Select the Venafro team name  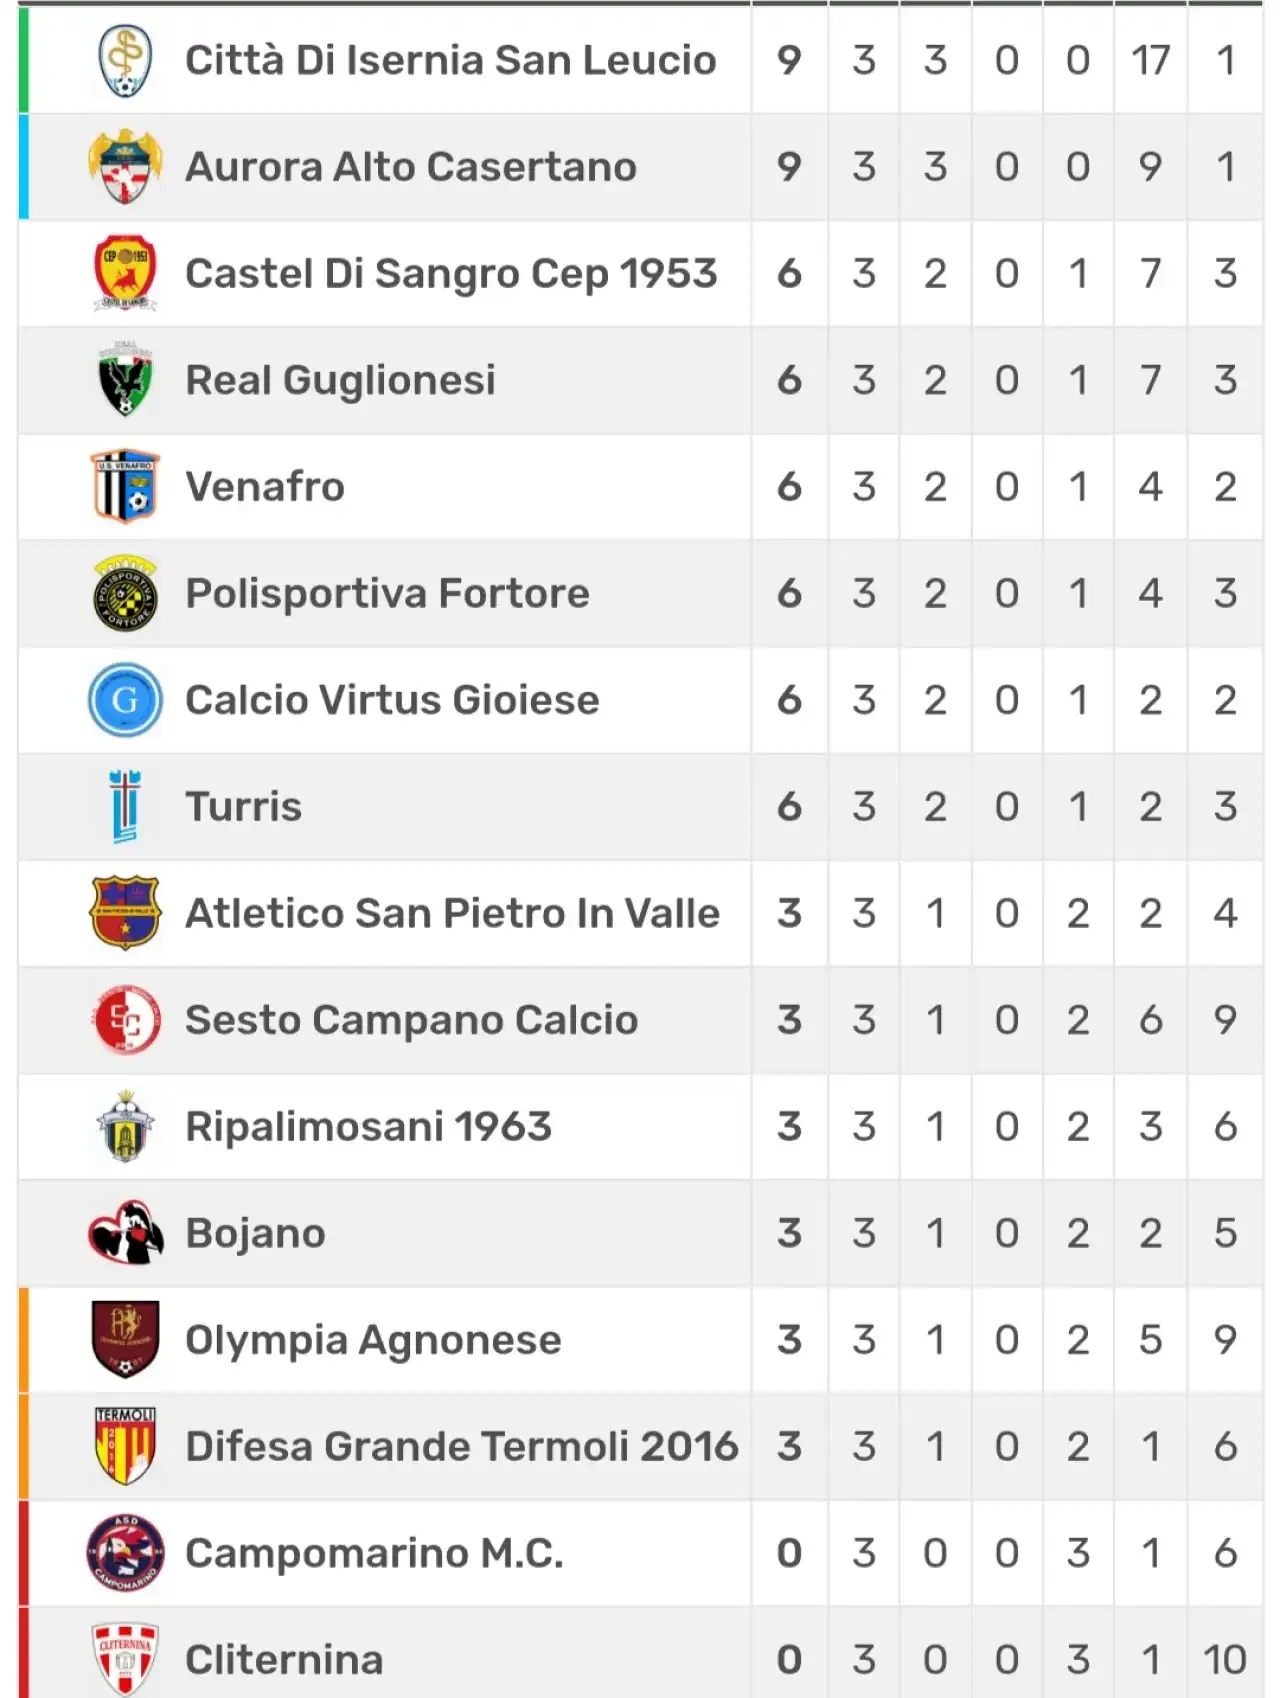click(x=265, y=486)
